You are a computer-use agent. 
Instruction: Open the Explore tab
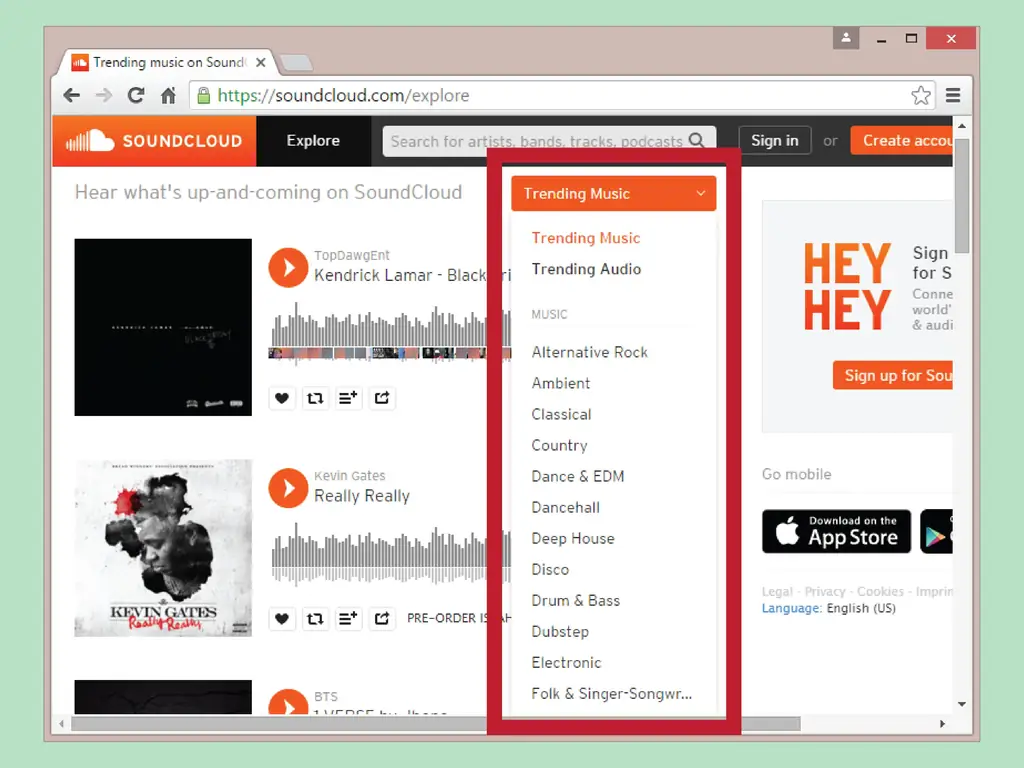coord(313,140)
